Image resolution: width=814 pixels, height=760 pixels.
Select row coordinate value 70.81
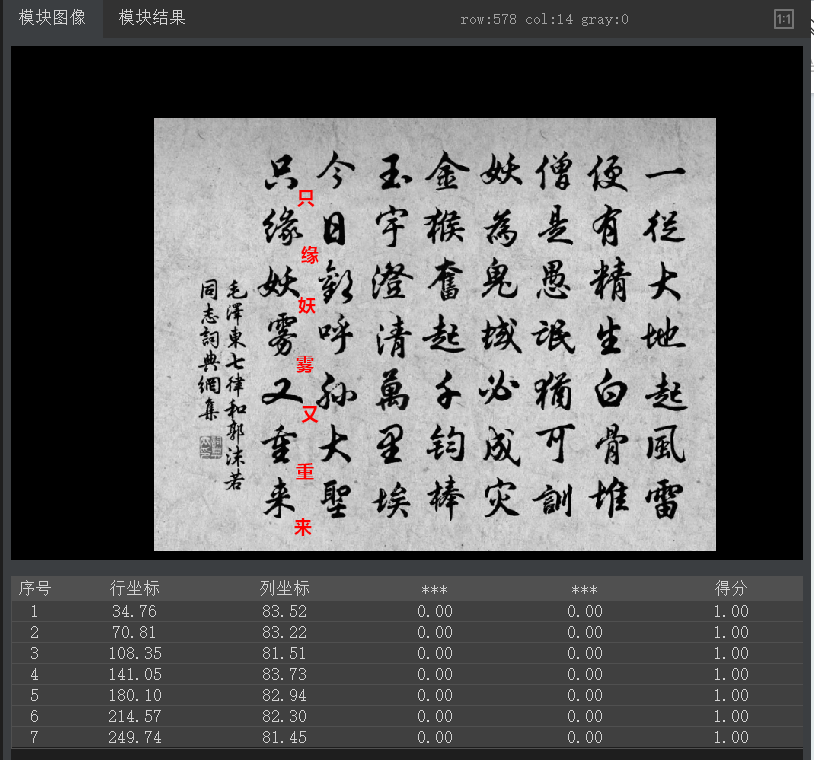coord(134,632)
